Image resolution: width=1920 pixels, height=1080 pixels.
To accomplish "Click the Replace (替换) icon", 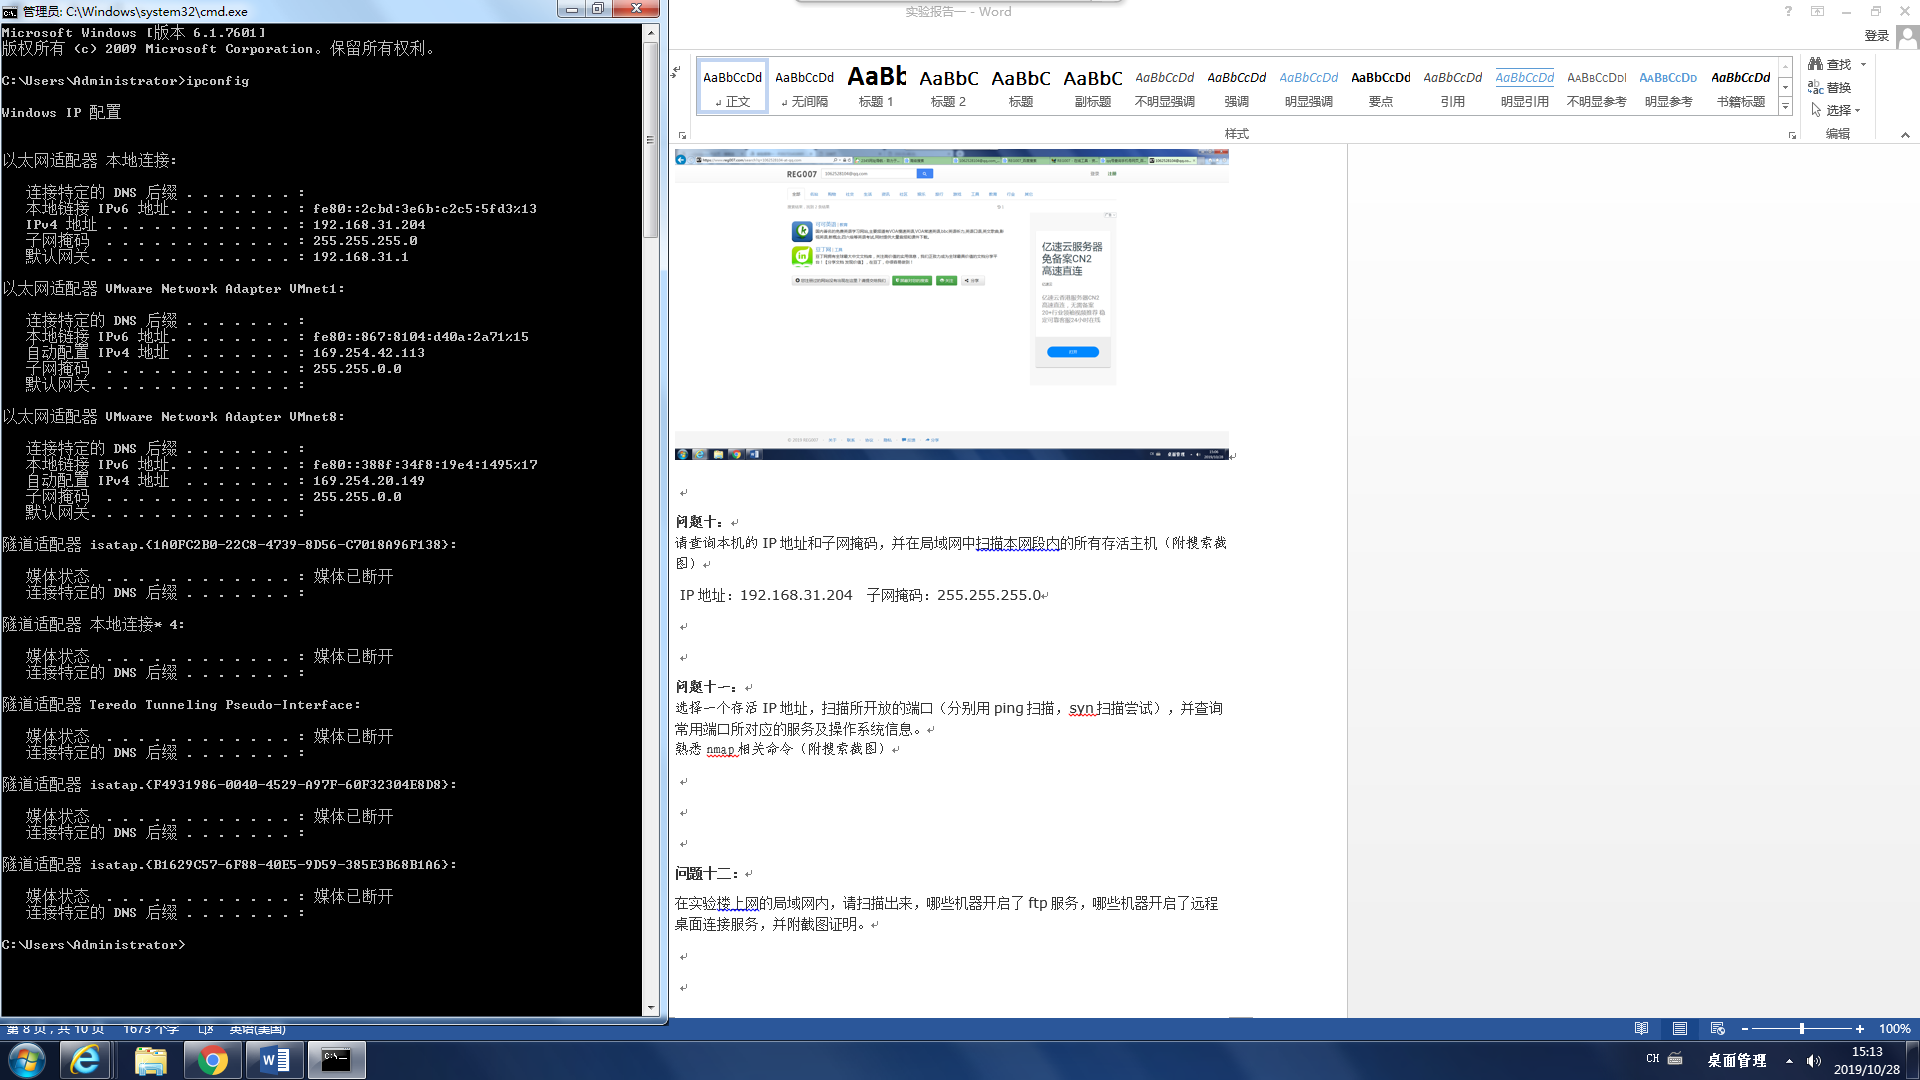I will point(1815,87).
